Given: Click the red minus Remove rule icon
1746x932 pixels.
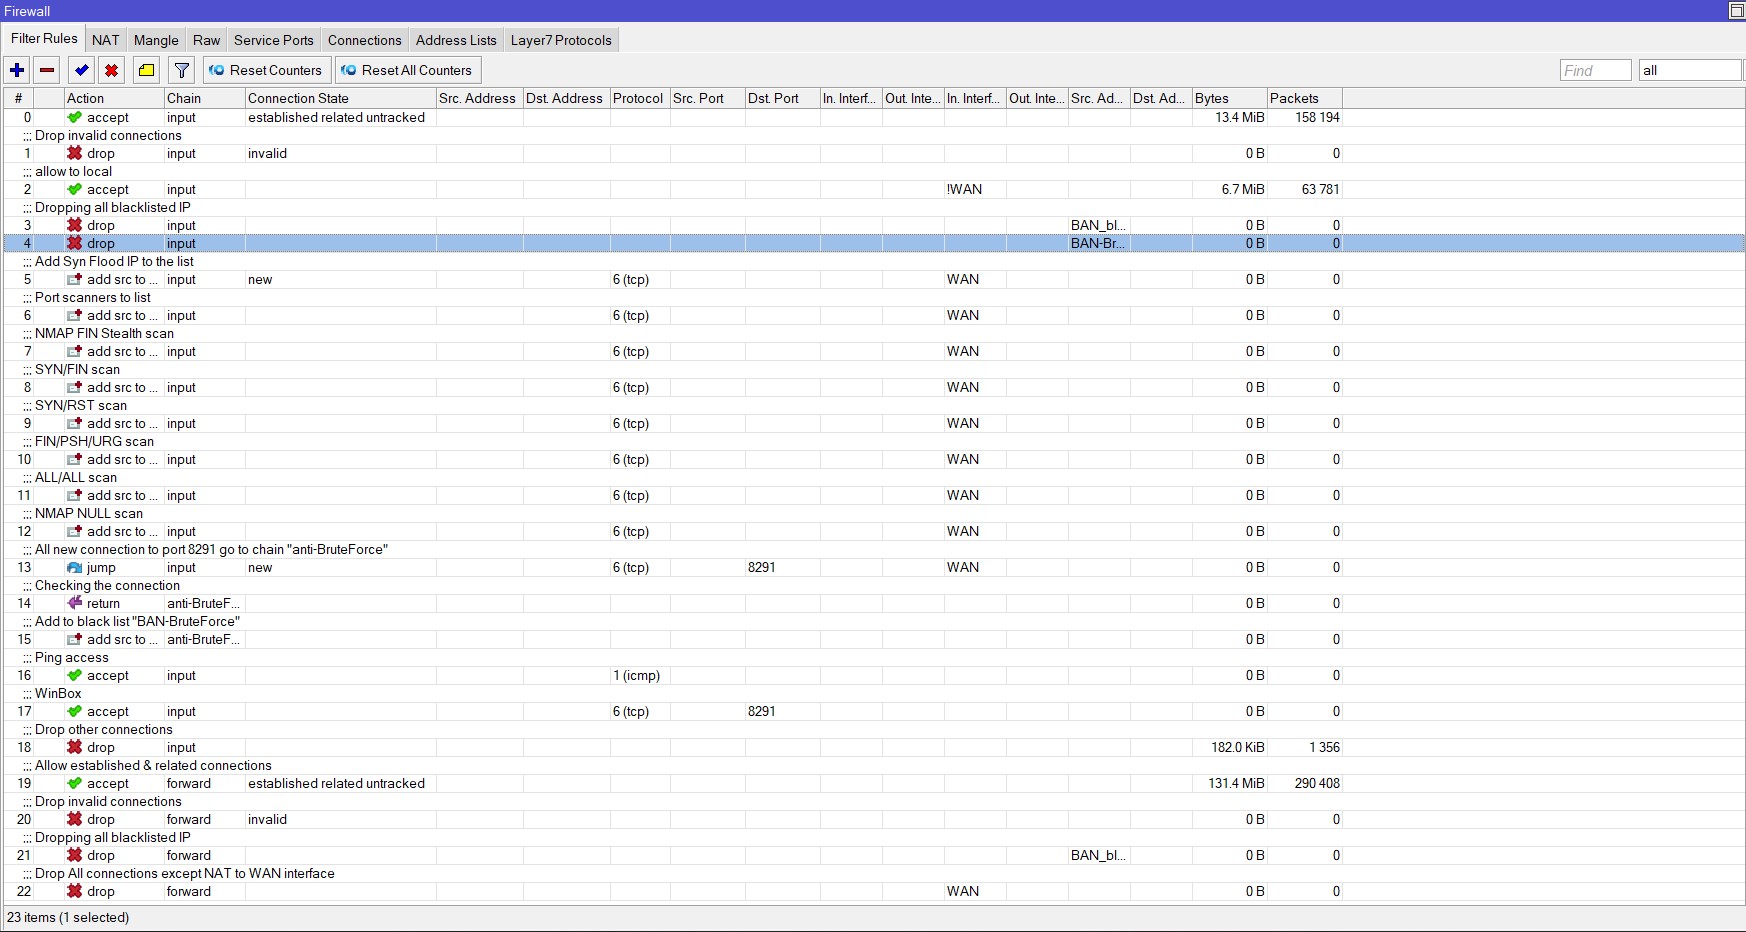Looking at the screenshot, I should point(47,70).
